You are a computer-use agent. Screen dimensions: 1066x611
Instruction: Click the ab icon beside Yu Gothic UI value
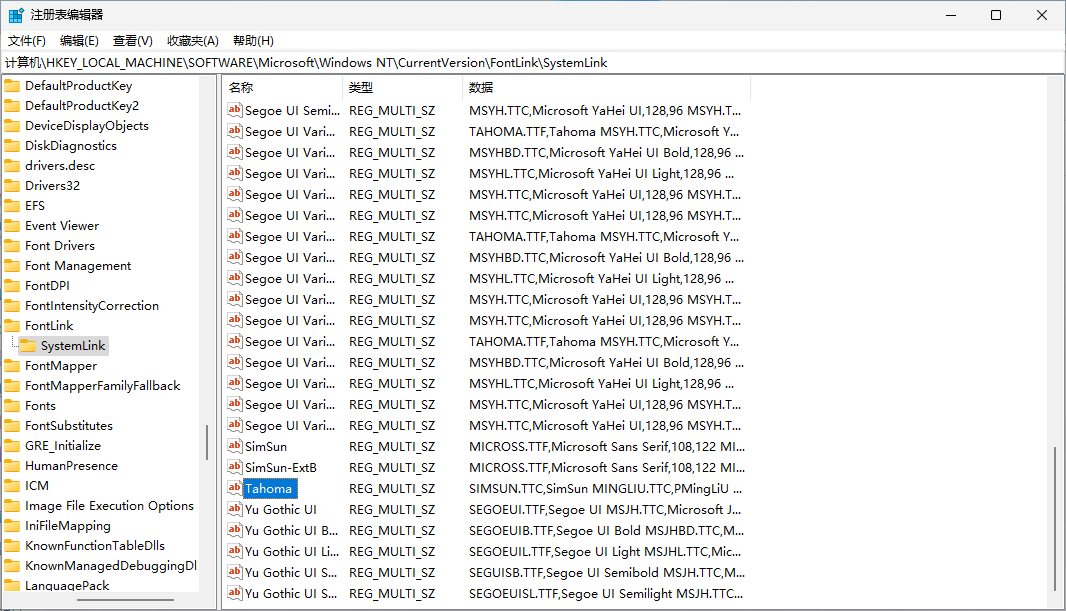[235, 509]
